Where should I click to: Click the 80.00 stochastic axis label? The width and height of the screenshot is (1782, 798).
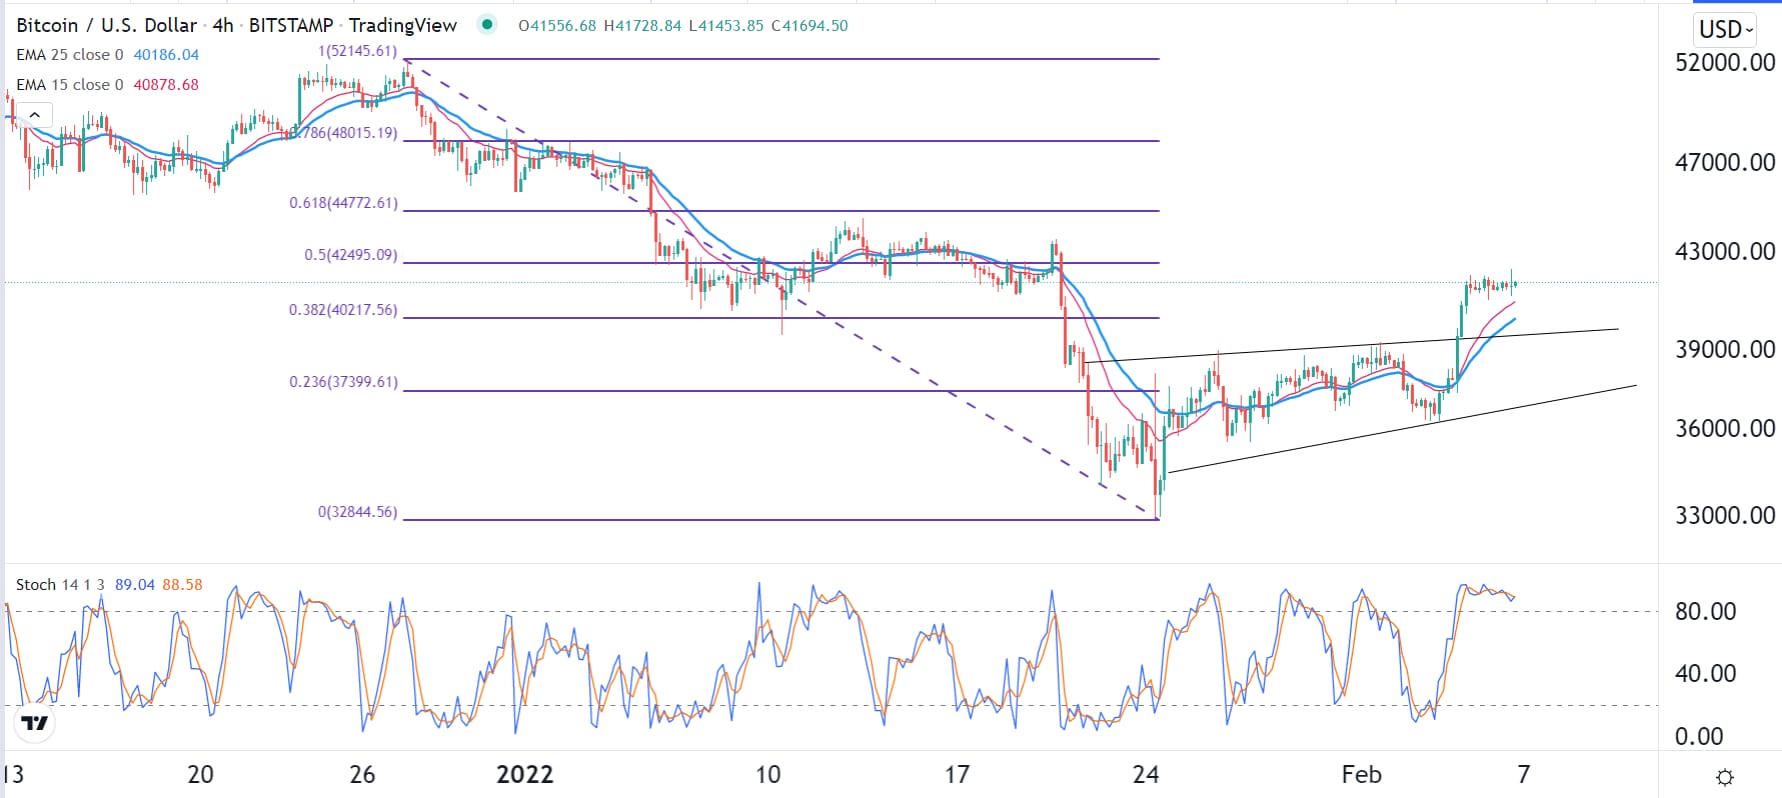[1705, 611]
